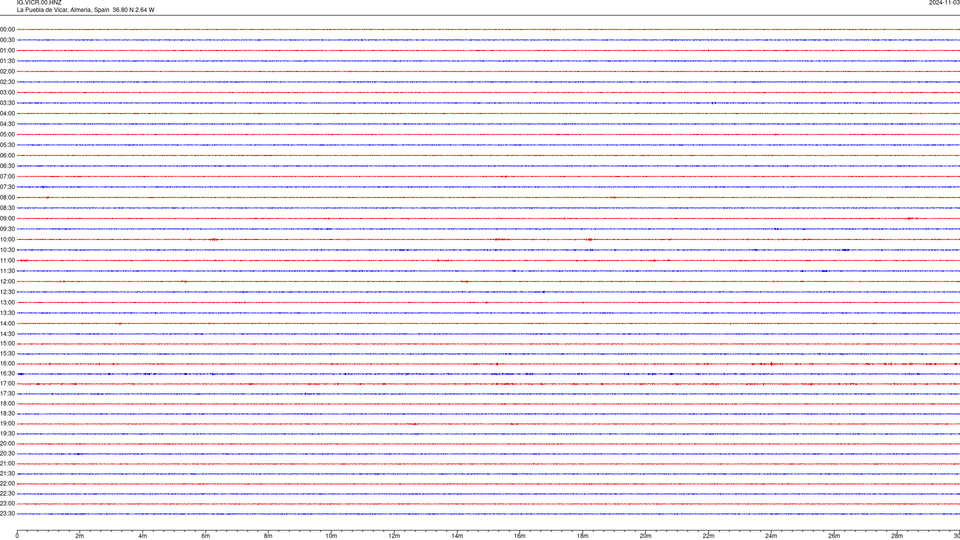Select the 04:30 time label
This screenshot has width=960, height=540.
click(x=7, y=124)
